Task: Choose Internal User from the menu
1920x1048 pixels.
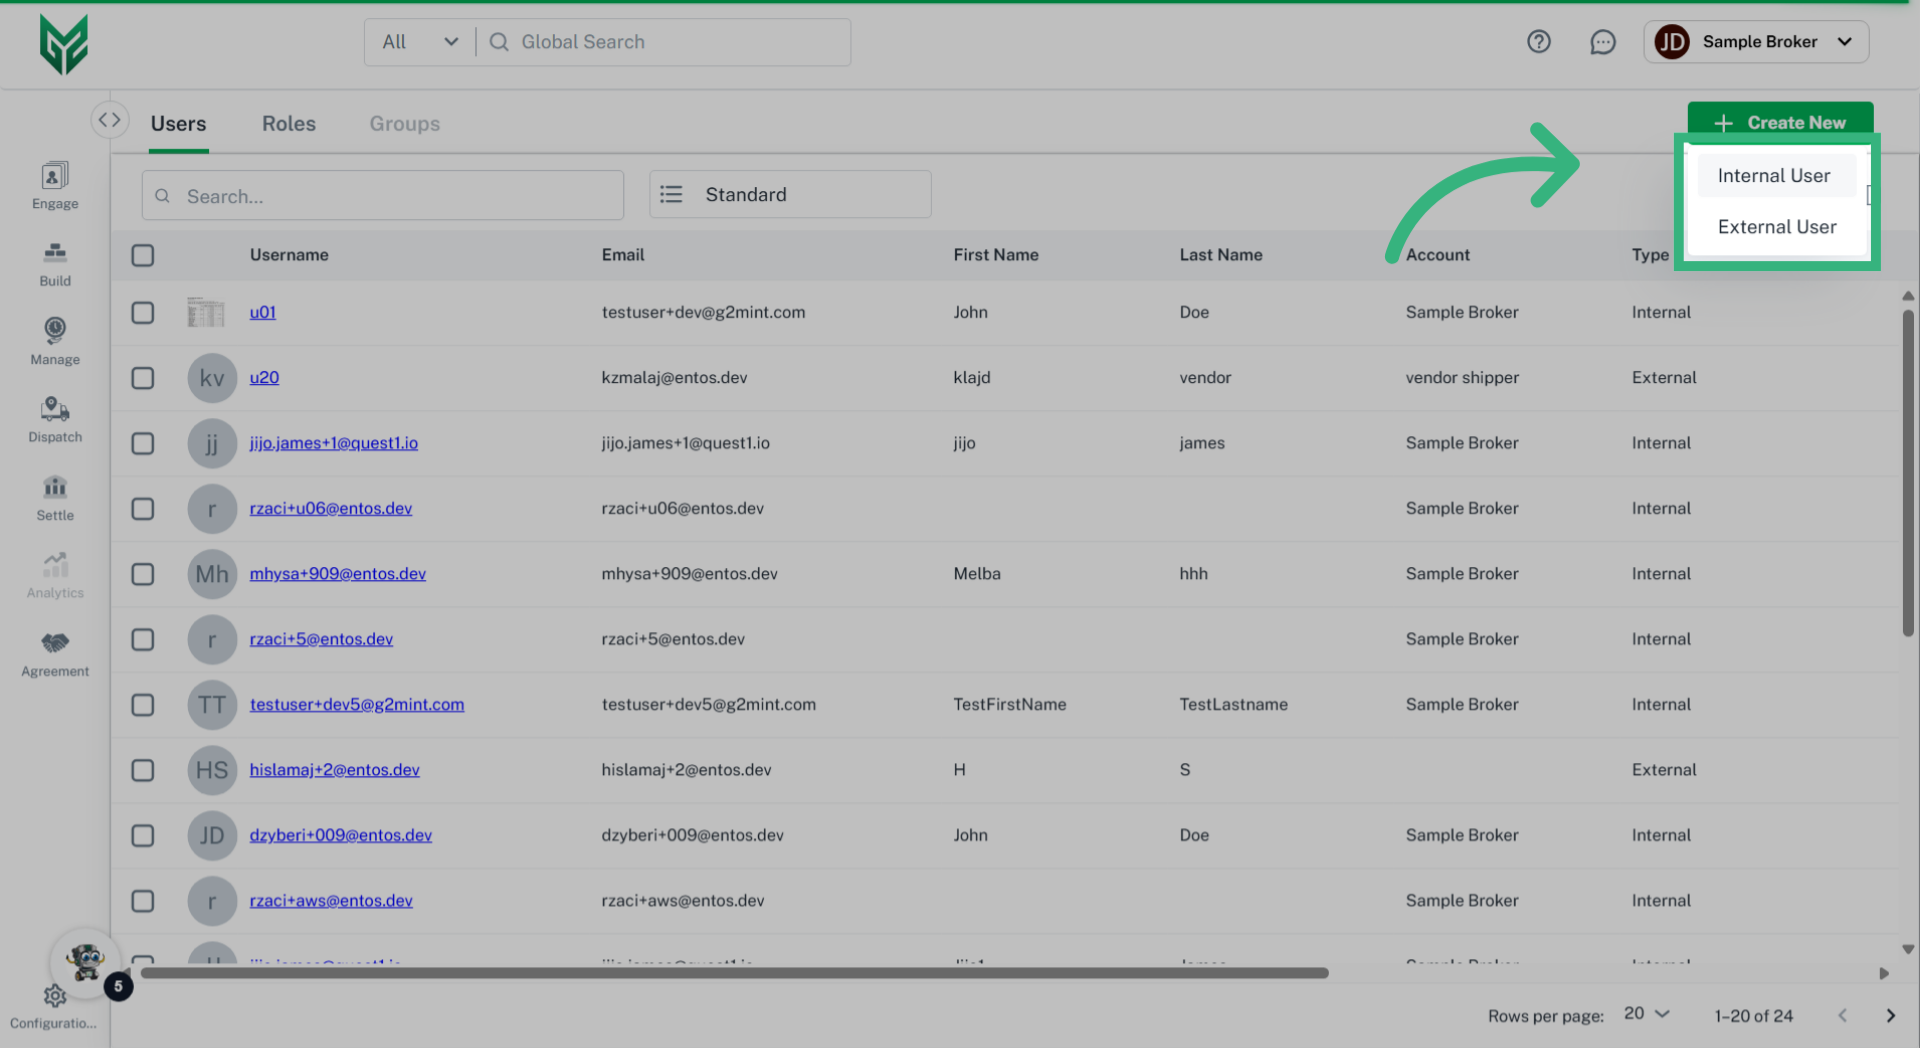Action: coord(1773,176)
